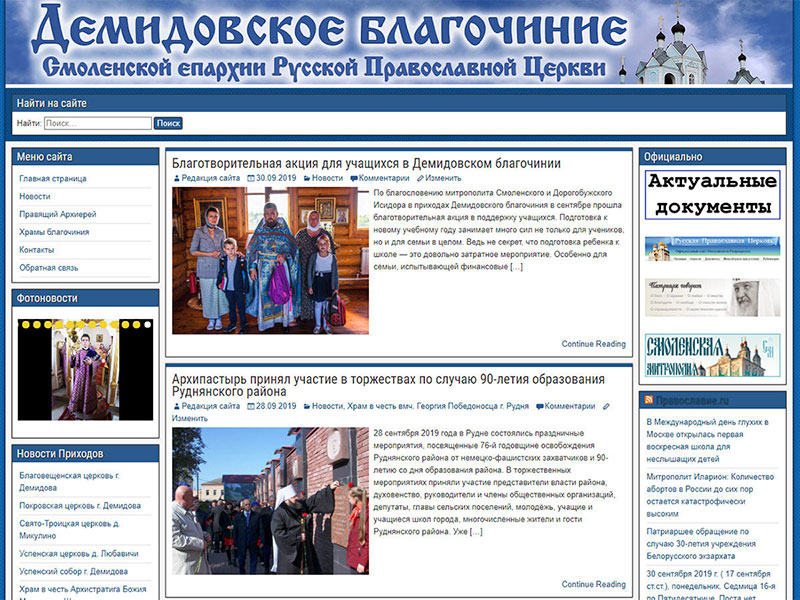
Task: Click the author icon beside the 28.09.2019 post
Action: [177, 407]
